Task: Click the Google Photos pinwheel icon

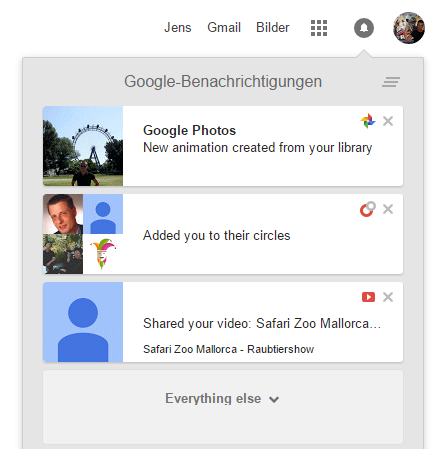Action: [x=368, y=121]
